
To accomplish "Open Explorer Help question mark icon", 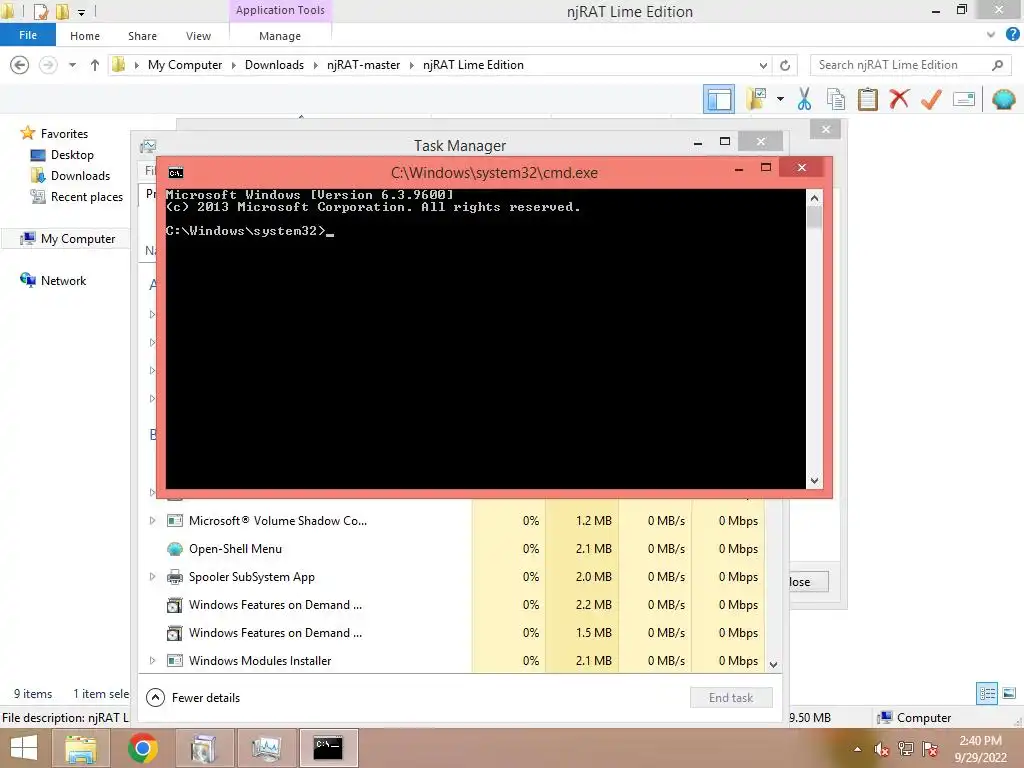I will coord(1012,35).
